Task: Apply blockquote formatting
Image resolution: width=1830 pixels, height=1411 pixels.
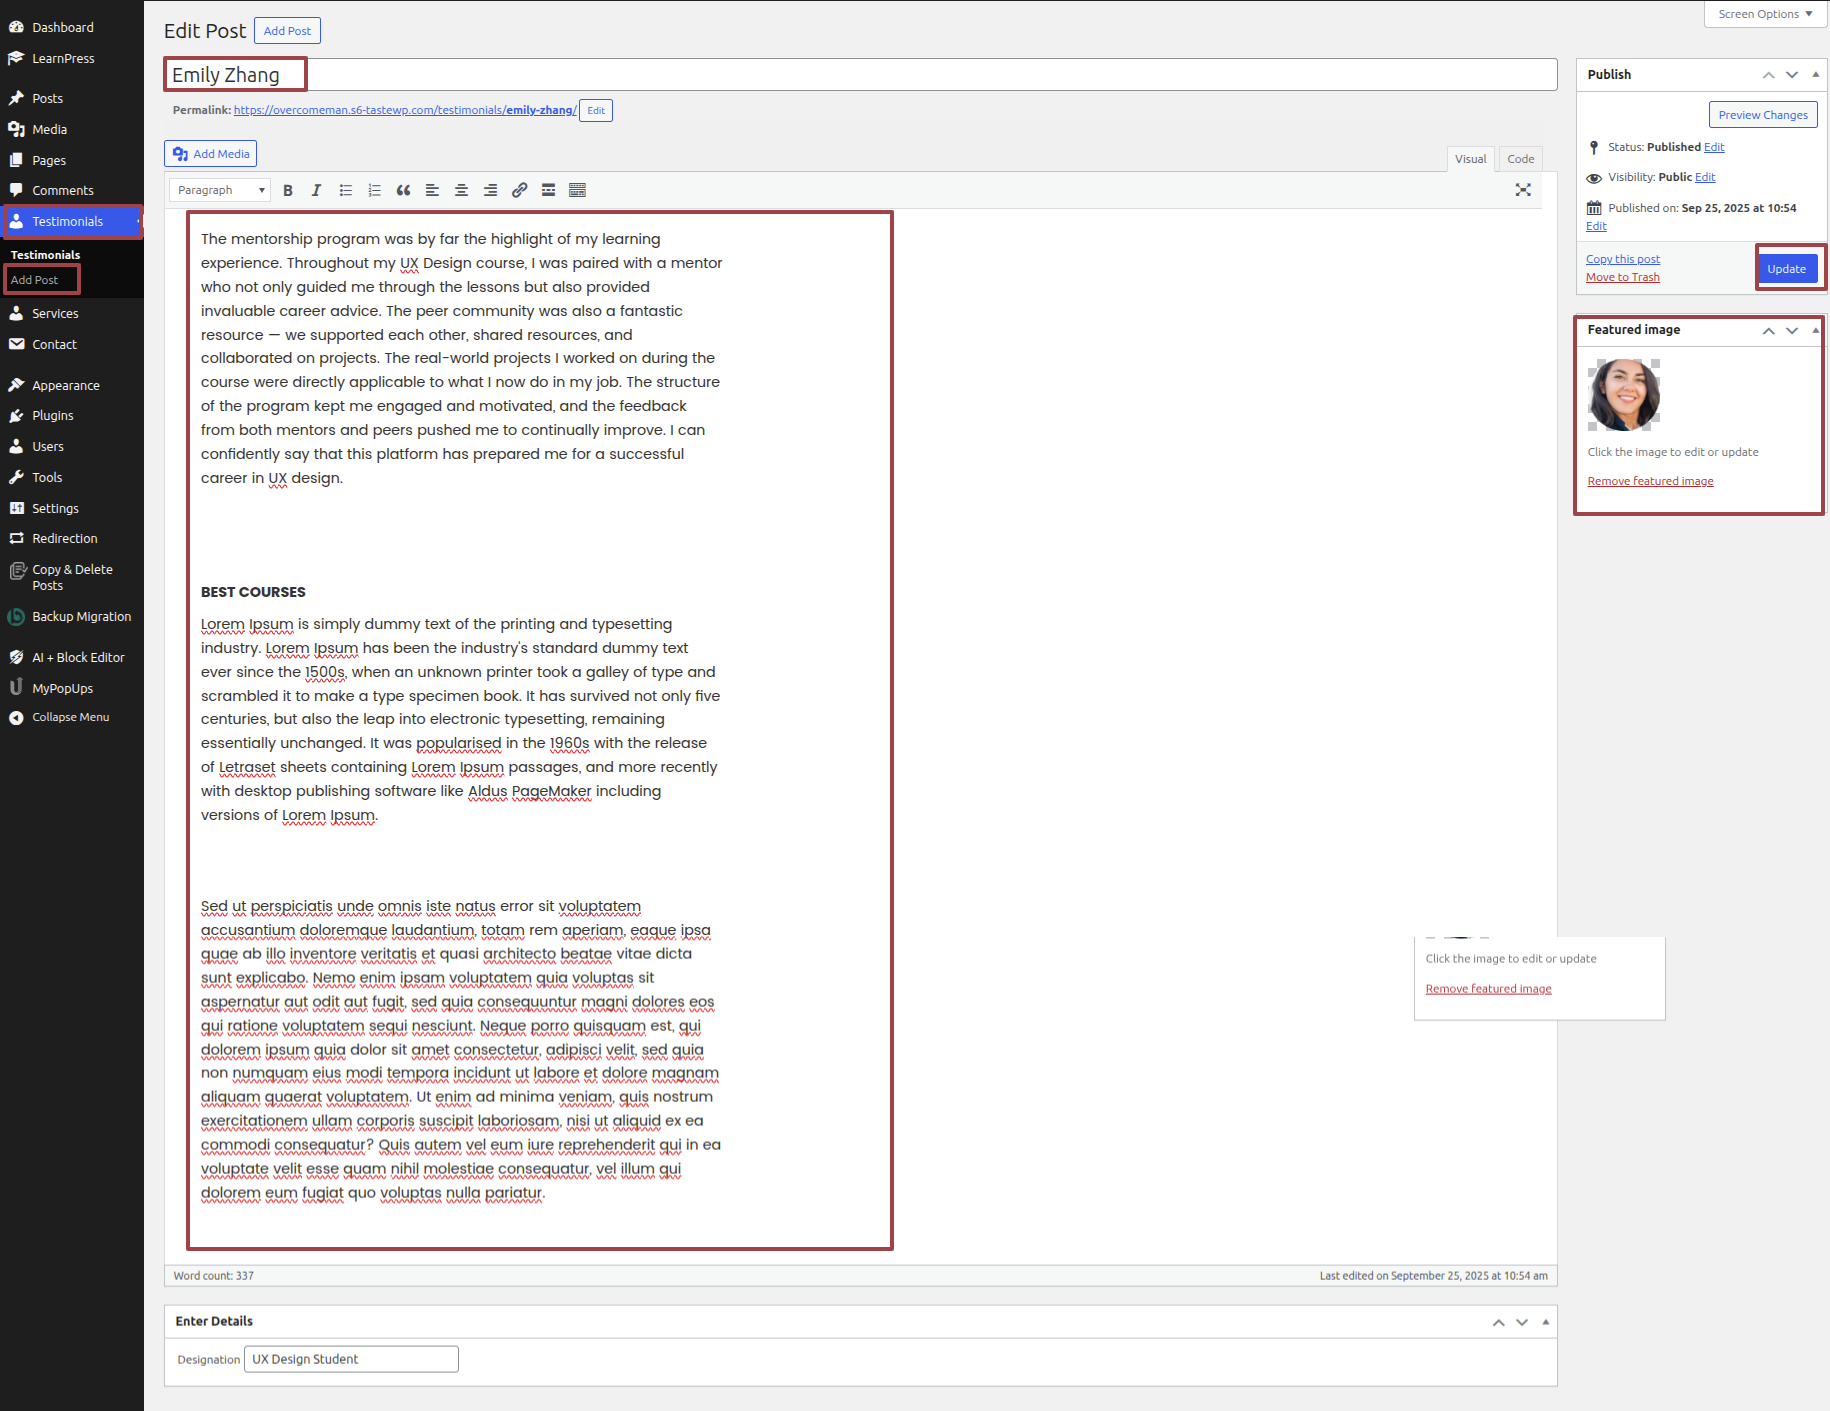Action: click(x=403, y=190)
